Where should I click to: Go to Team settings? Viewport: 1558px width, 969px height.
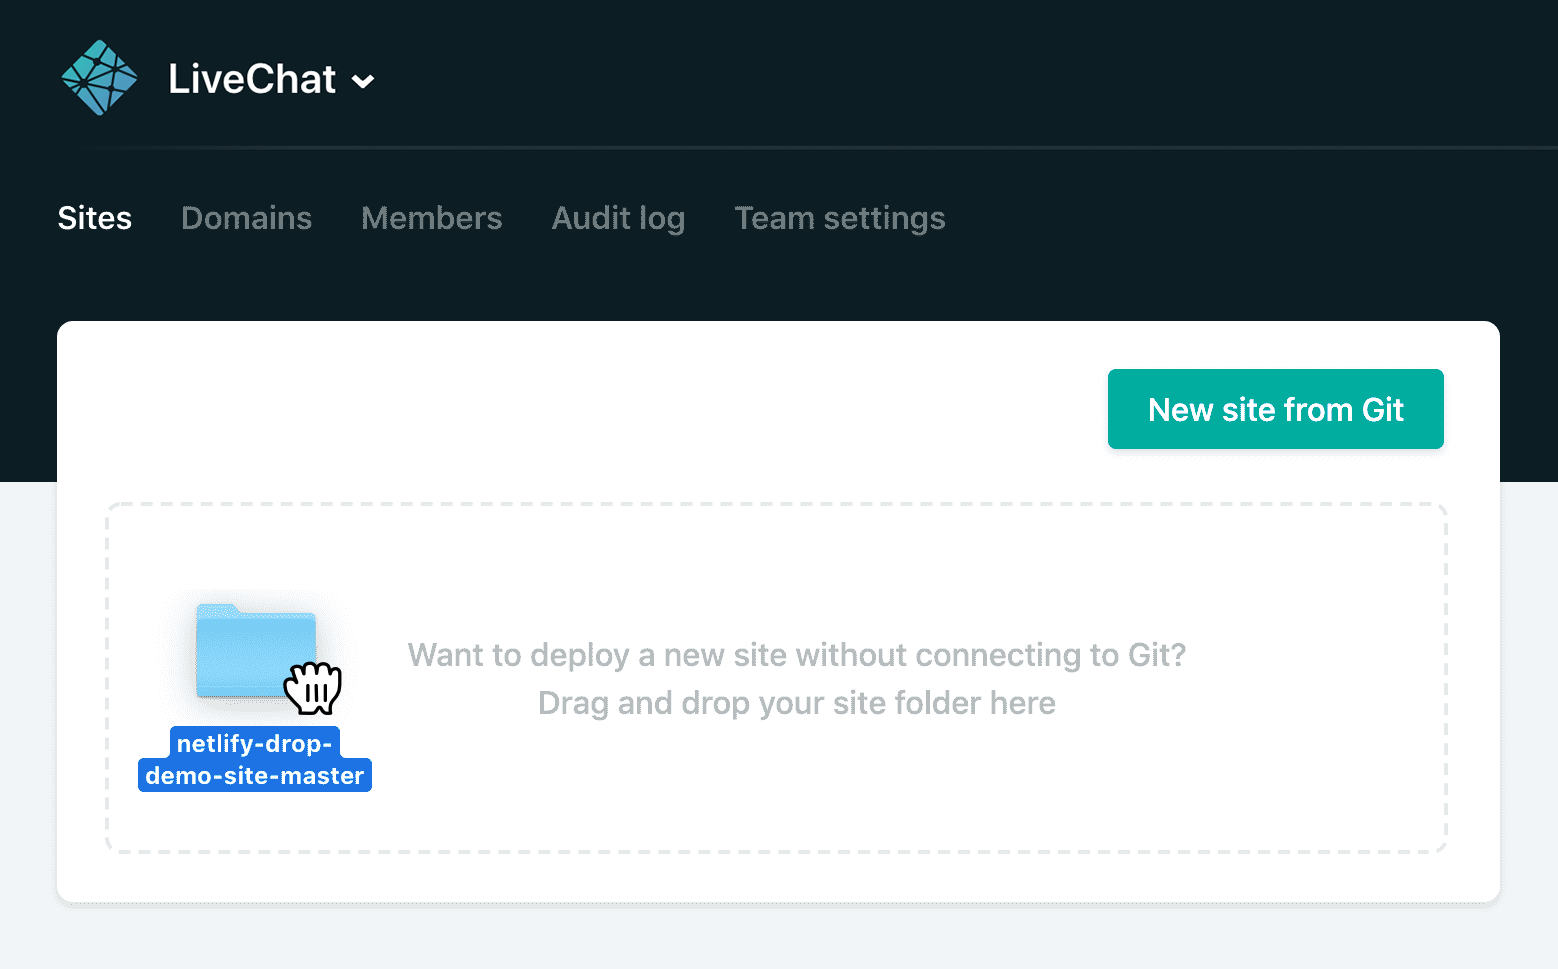(840, 218)
